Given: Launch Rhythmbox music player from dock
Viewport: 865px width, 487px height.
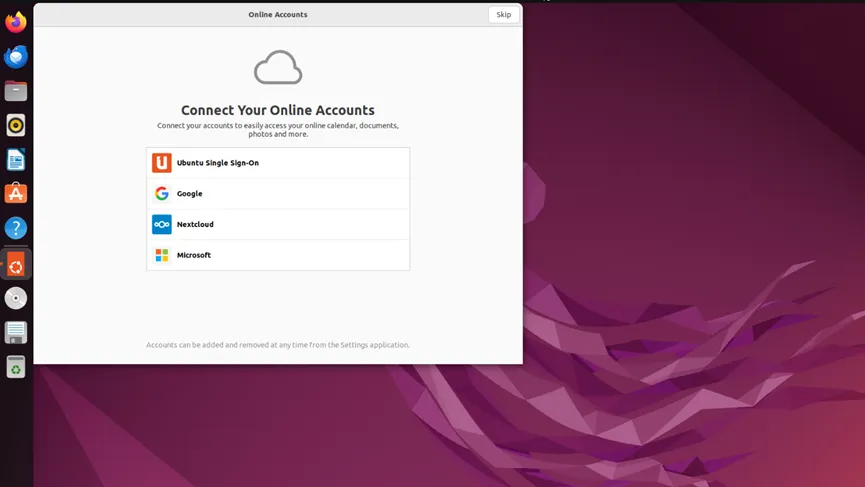Looking at the screenshot, I should point(16,126).
